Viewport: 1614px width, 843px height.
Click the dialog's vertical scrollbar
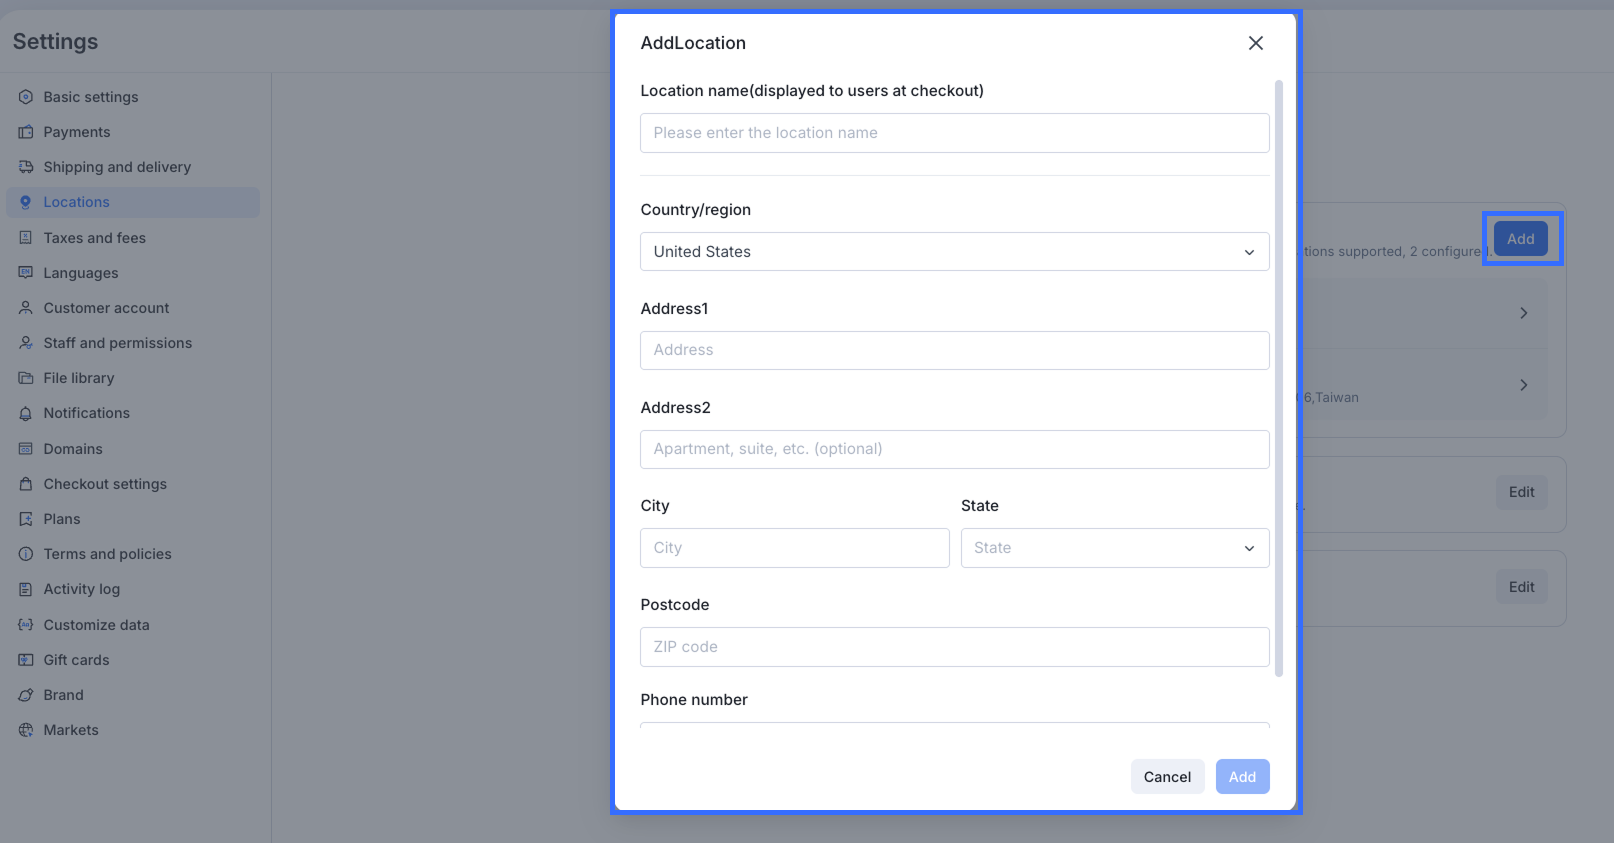[1279, 378]
